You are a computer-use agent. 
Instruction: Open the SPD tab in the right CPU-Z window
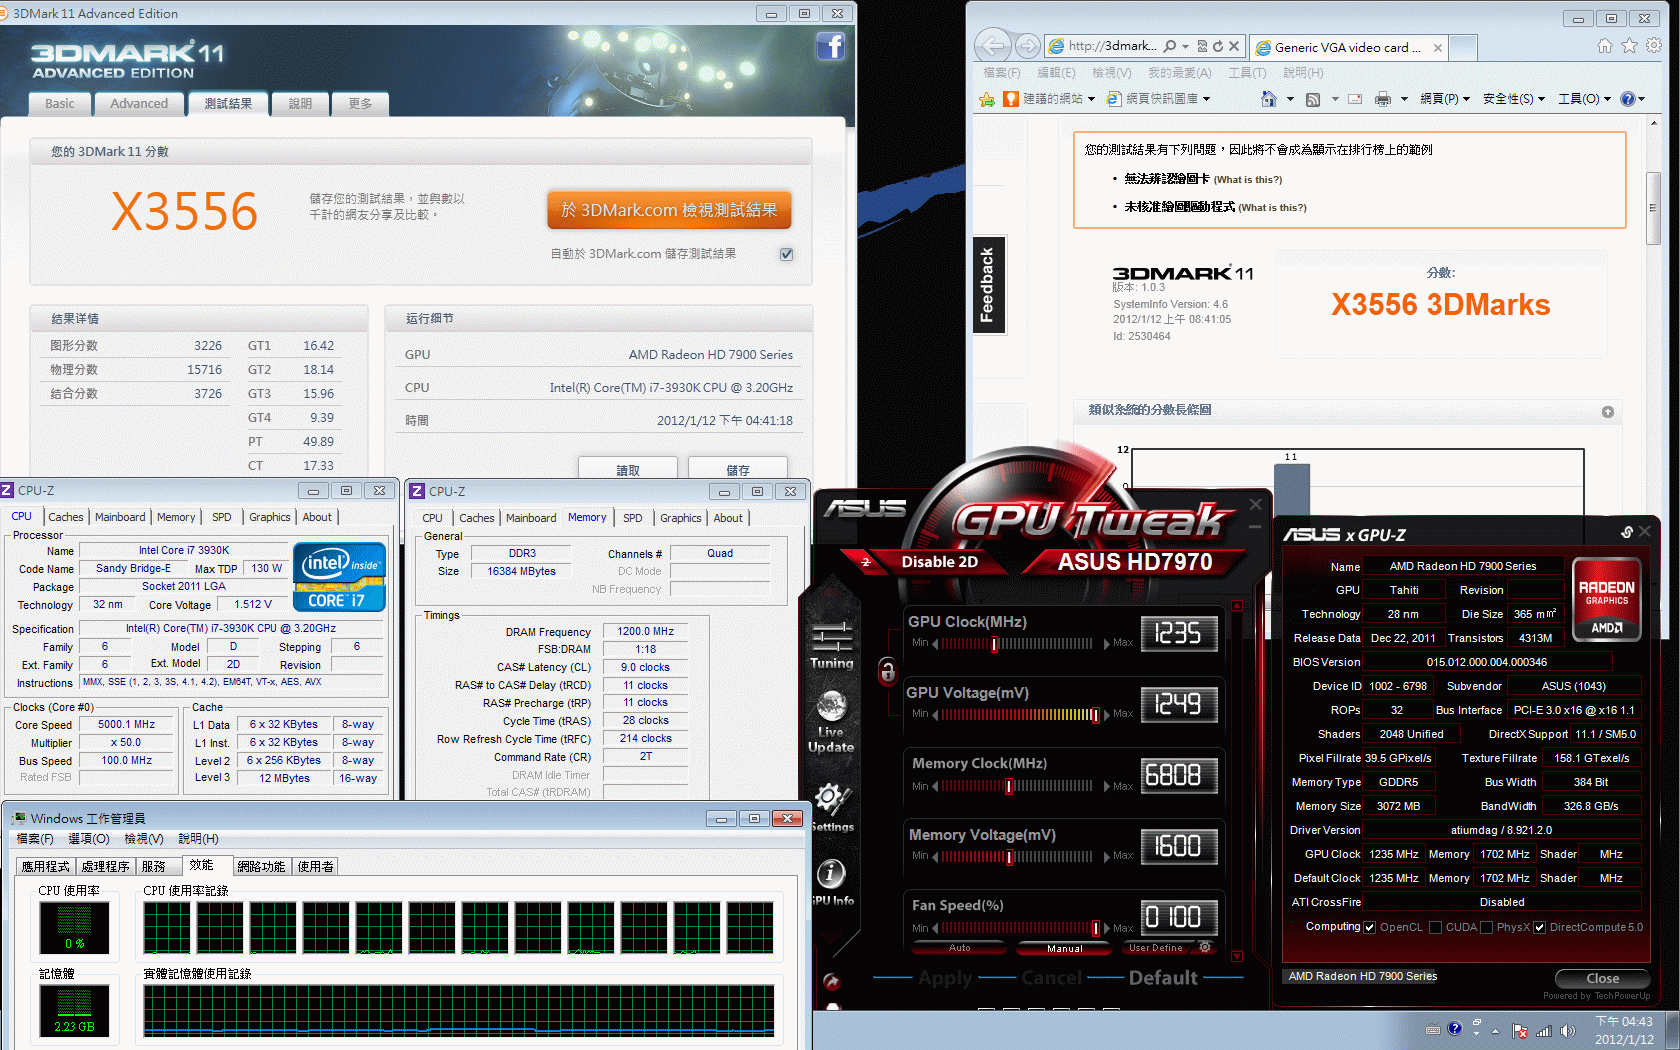click(633, 518)
